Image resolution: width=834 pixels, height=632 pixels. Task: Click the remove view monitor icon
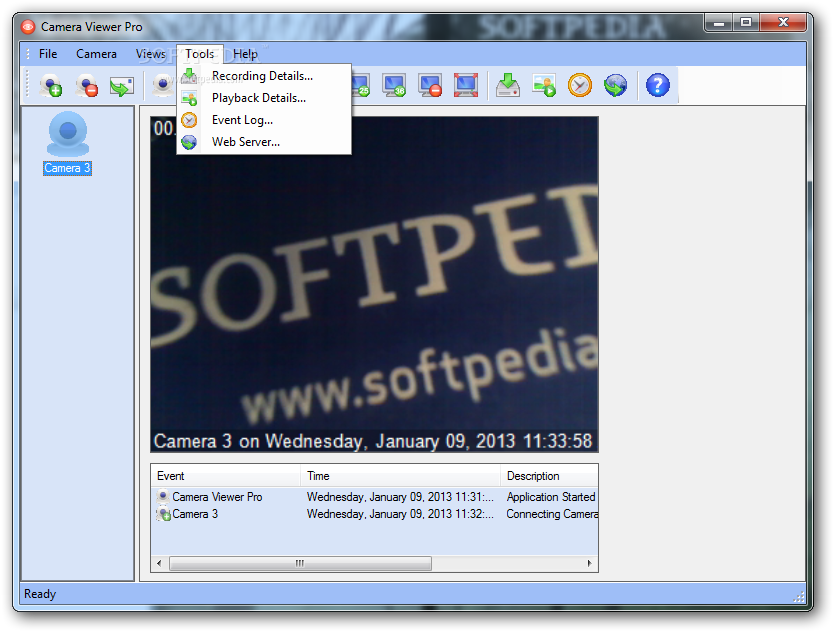point(430,85)
